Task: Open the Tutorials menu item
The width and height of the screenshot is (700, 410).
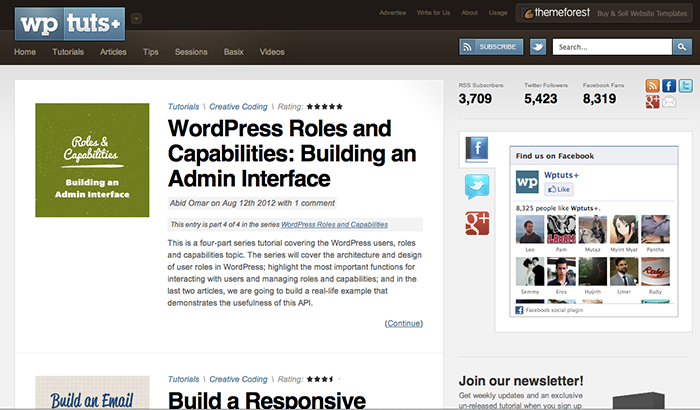Action: (68, 51)
